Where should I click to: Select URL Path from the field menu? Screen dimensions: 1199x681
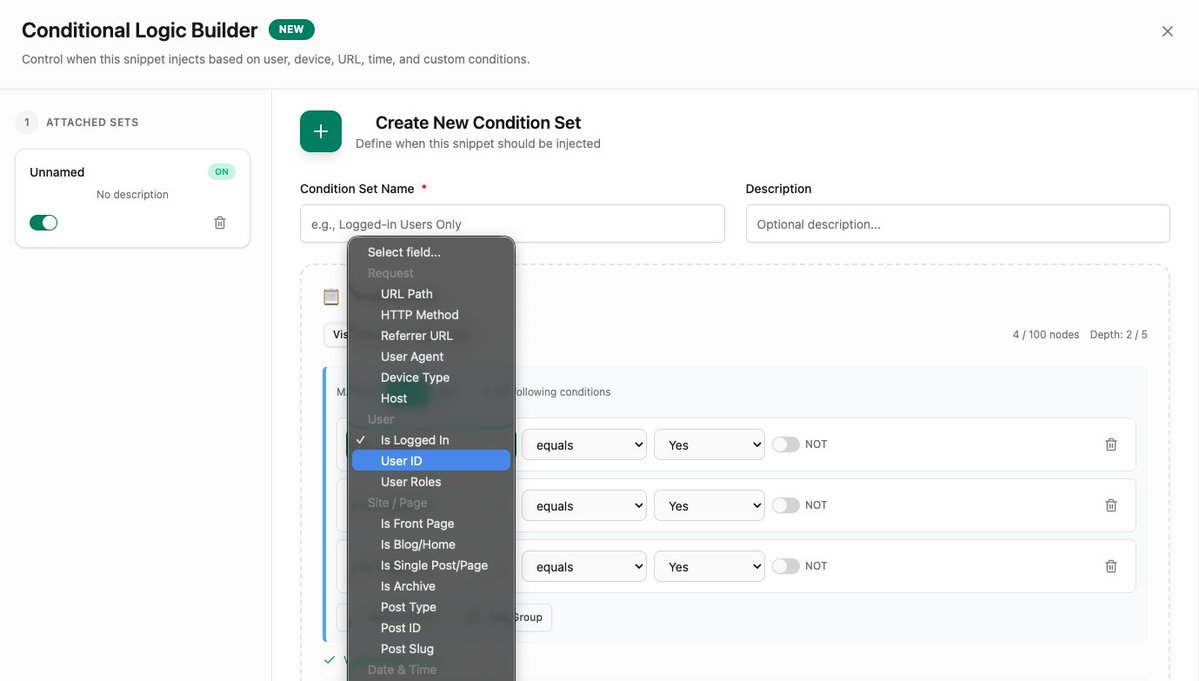tap(406, 293)
